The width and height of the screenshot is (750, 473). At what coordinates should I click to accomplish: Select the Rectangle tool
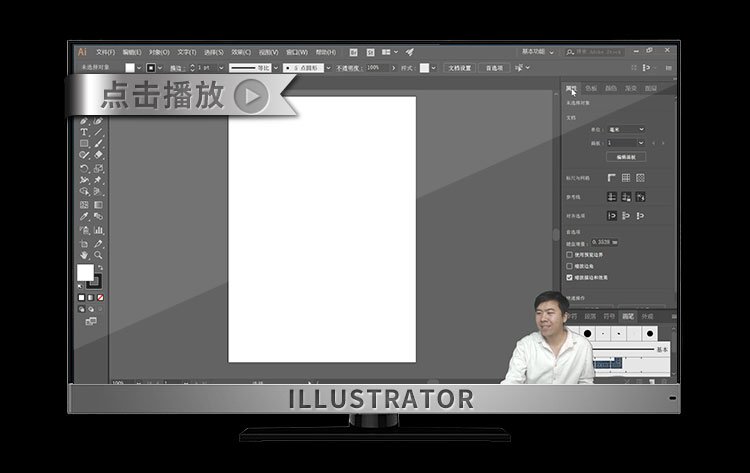(x=84, y=143)
